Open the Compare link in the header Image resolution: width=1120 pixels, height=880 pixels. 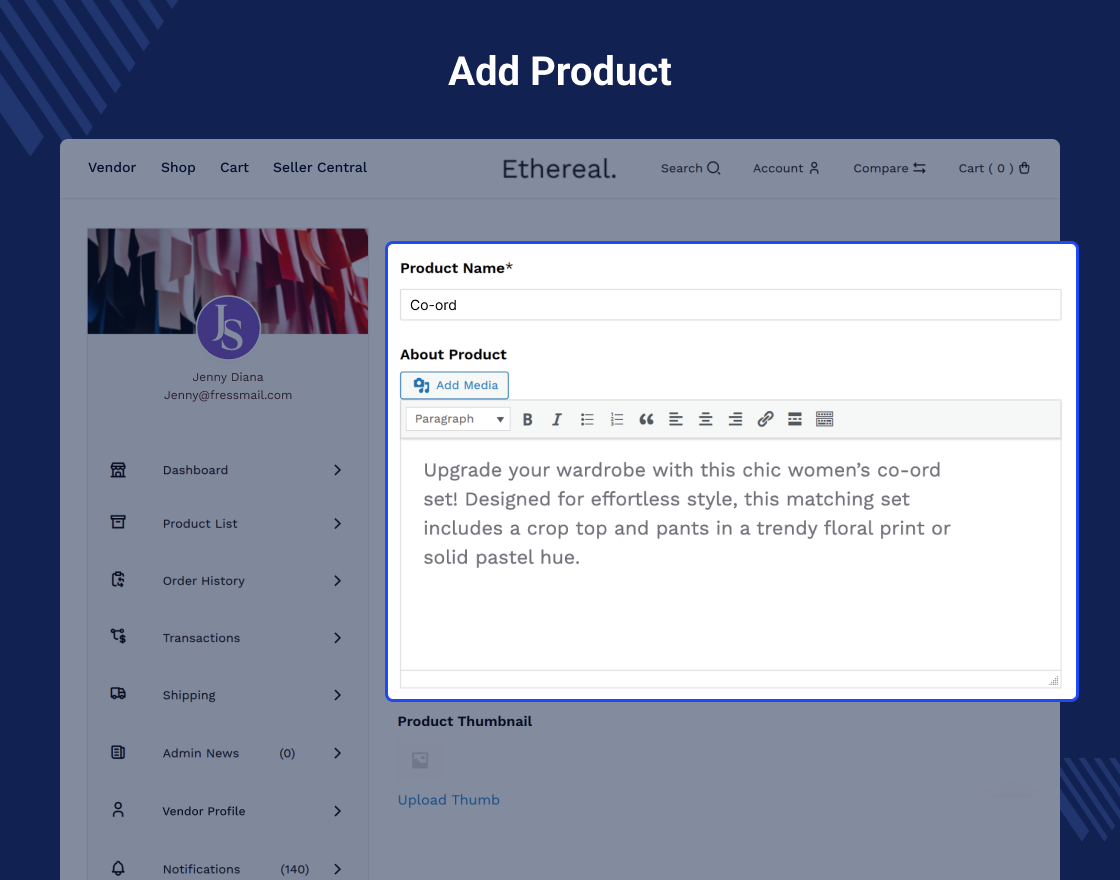click(x=889, y=168)
